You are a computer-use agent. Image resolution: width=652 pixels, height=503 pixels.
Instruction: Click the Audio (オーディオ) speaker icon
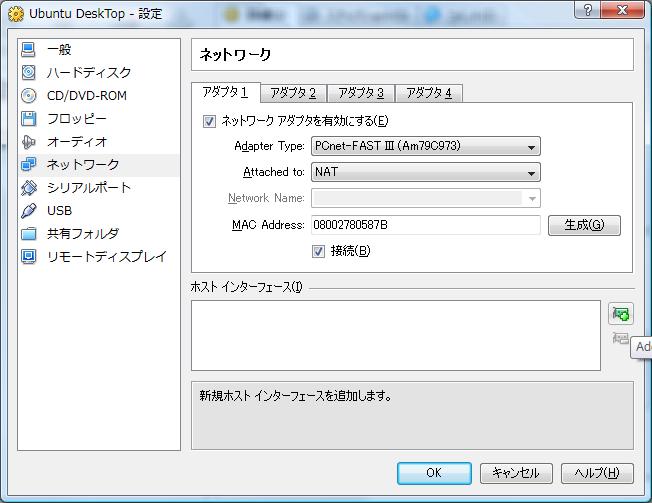[x=28, y=142]
